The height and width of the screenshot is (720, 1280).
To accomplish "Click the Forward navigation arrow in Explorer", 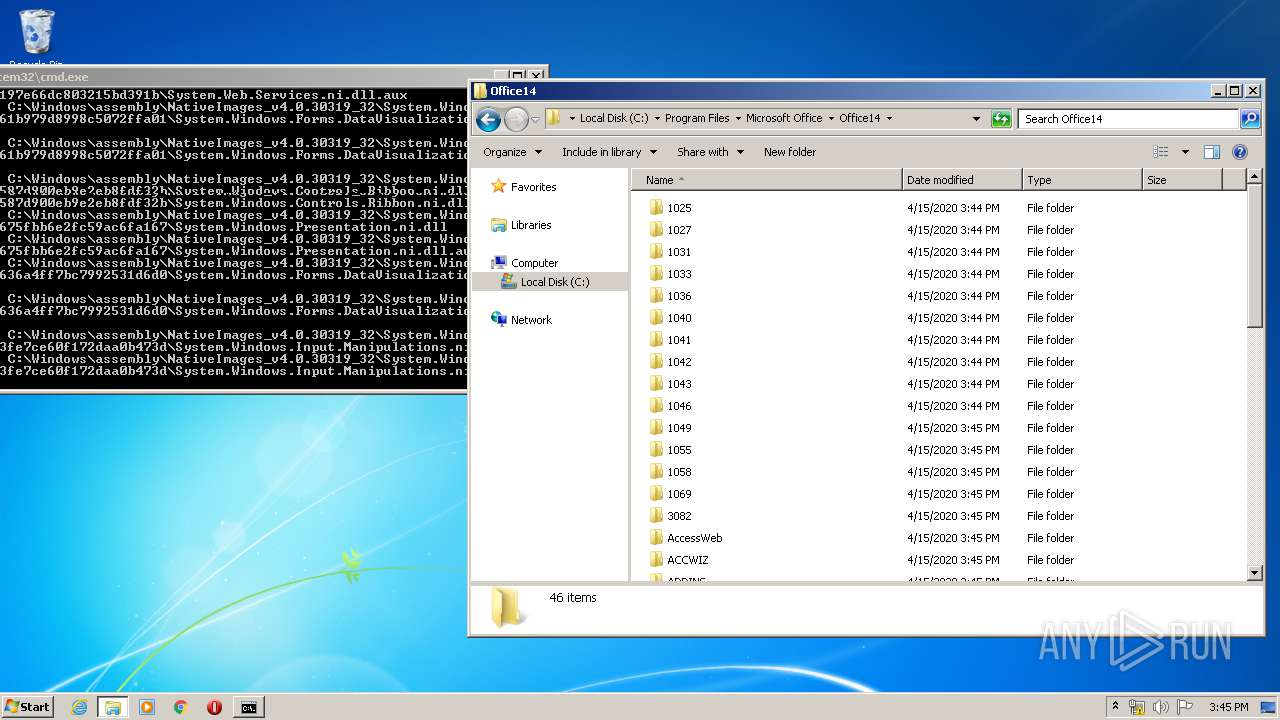I will [x=516, y=120].
